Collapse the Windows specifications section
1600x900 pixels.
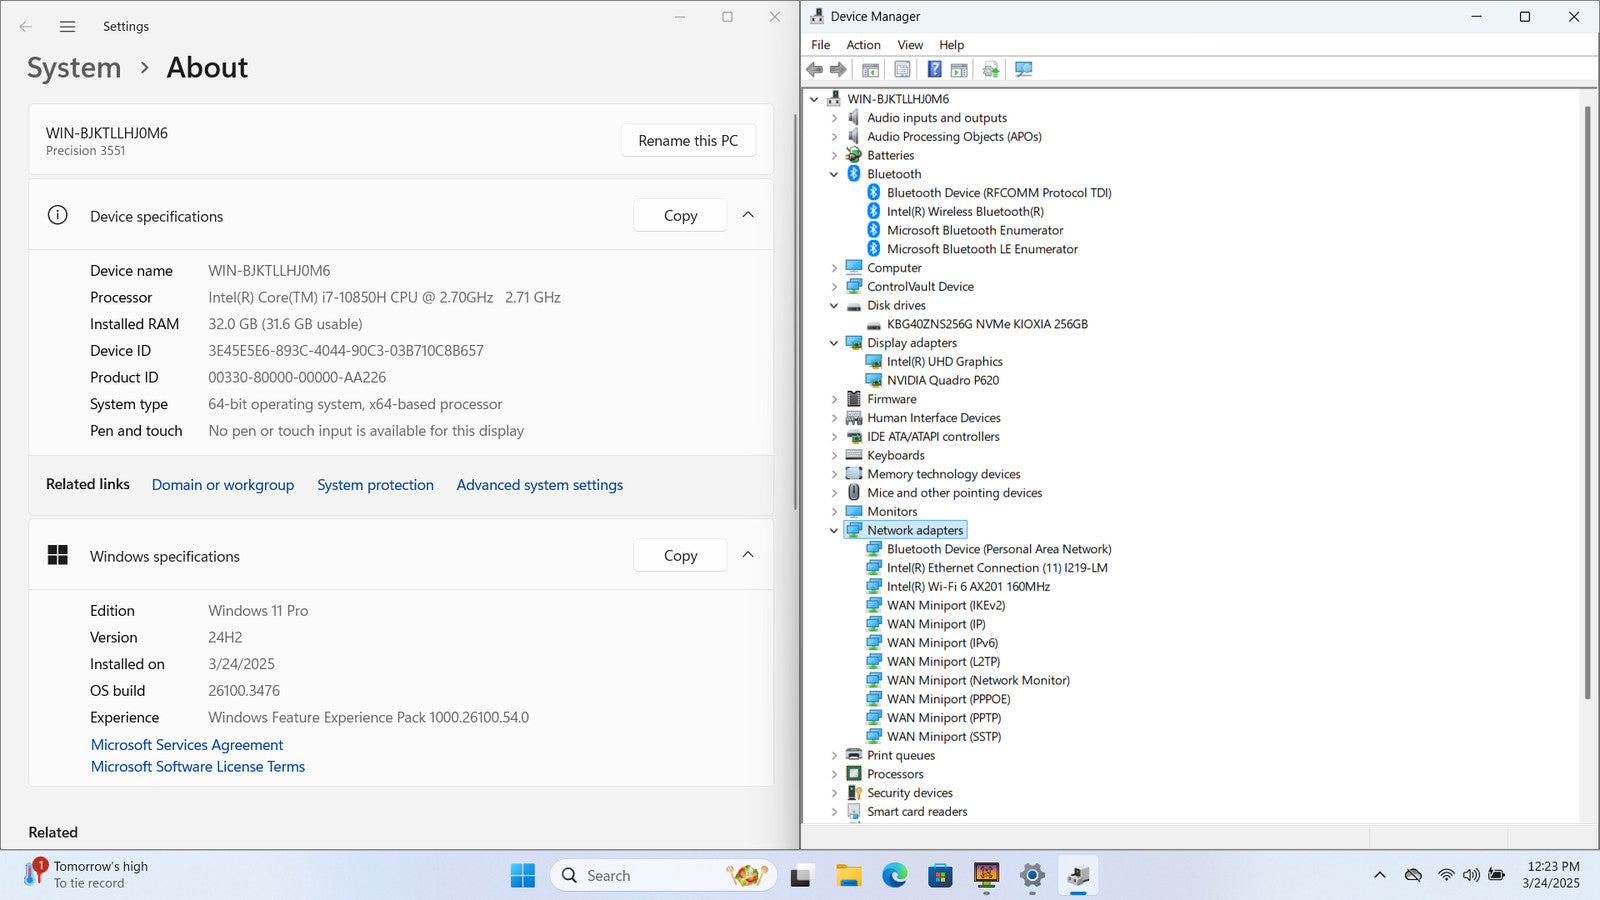(x=748, y=555)
